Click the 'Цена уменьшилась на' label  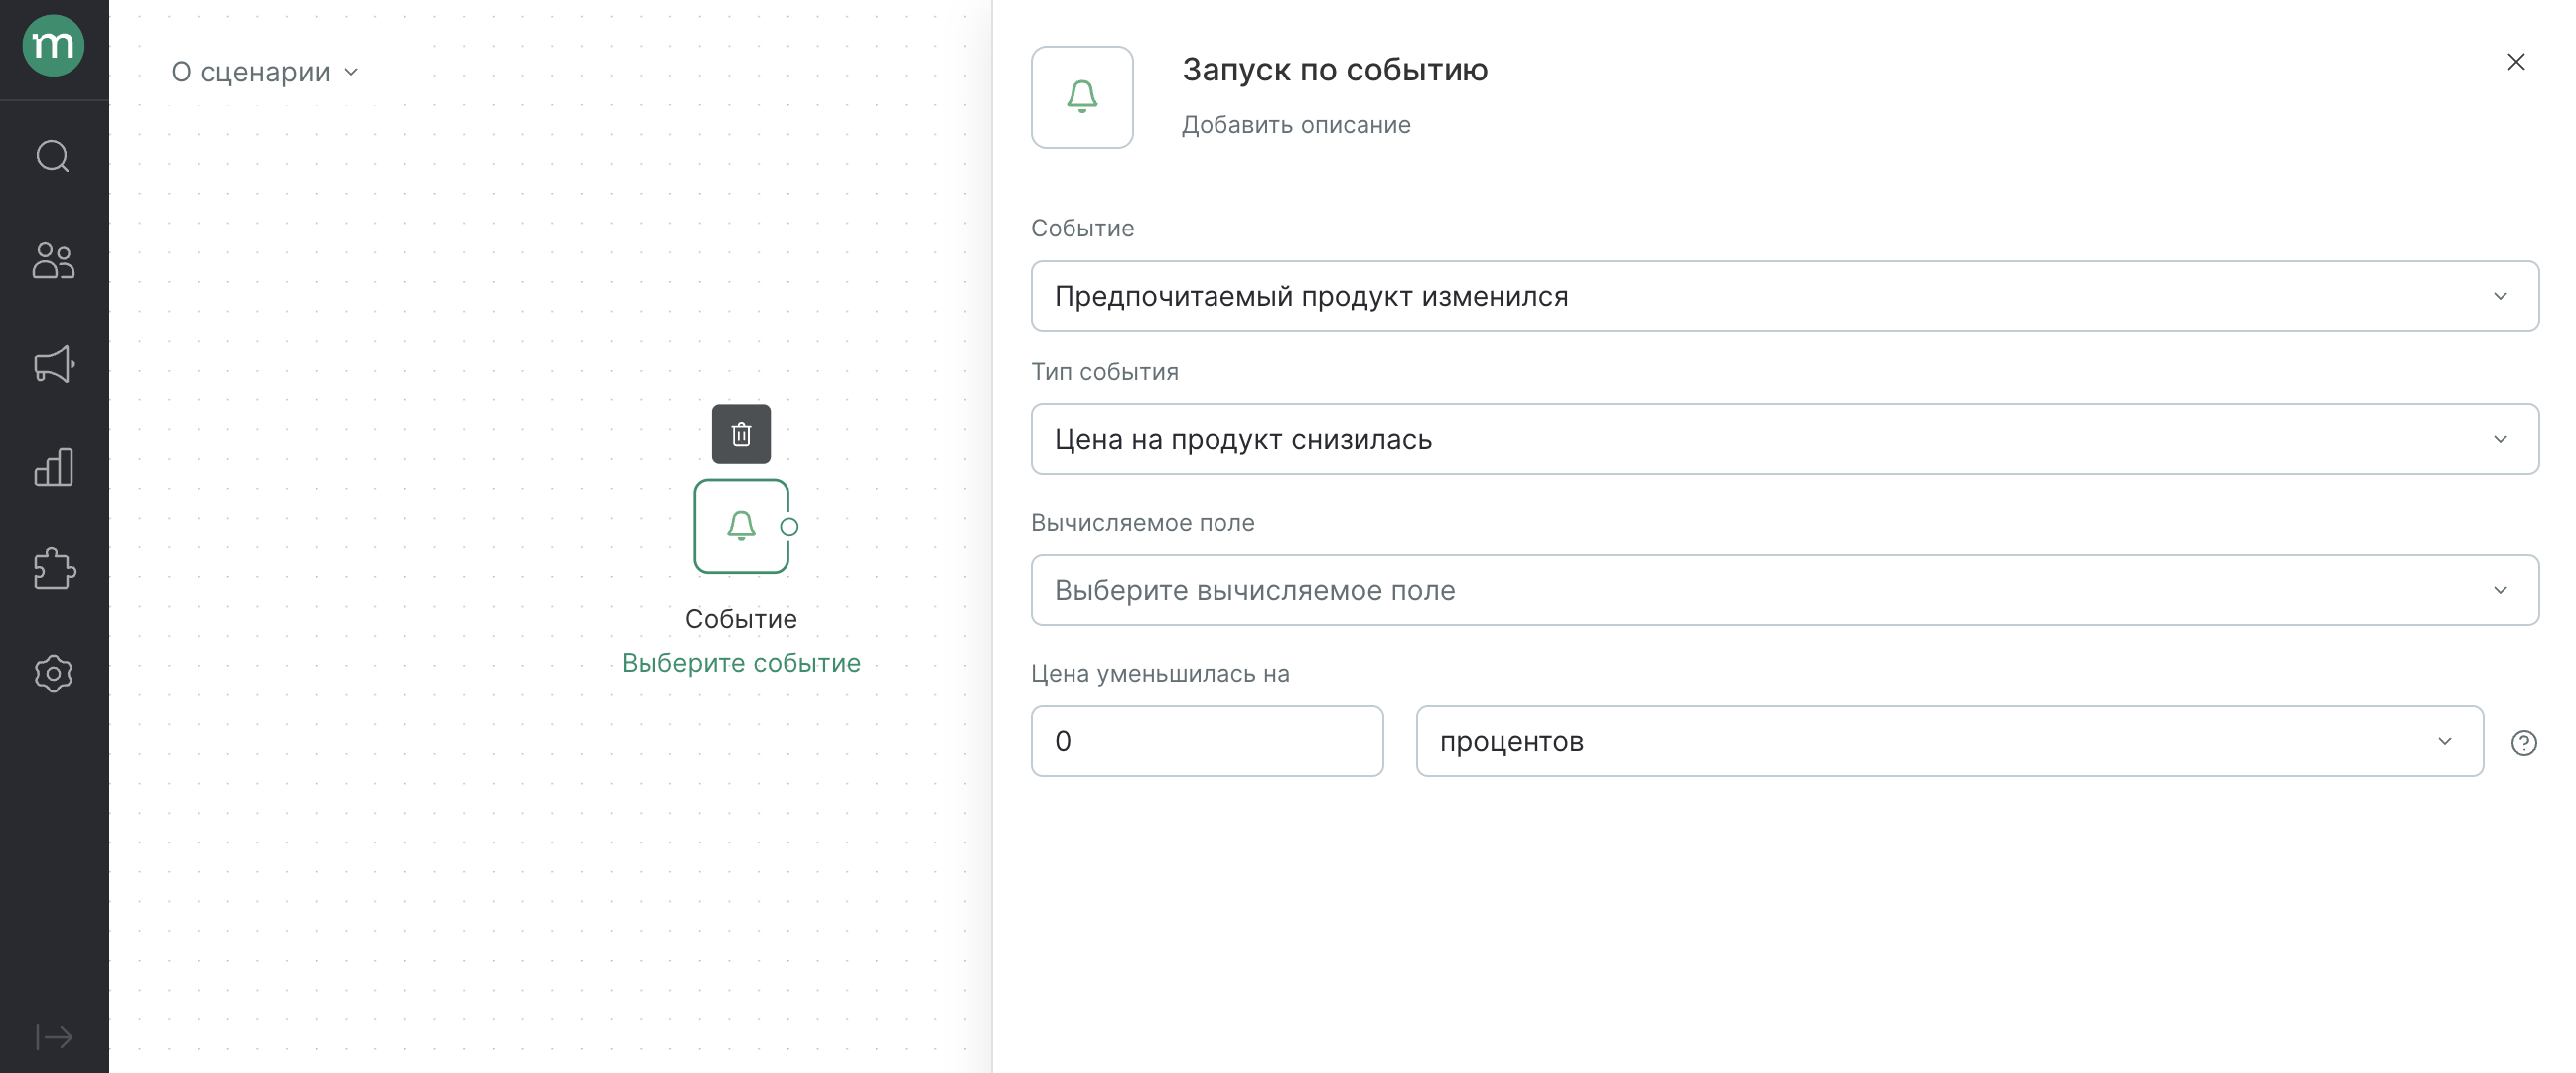(1160, 673)
